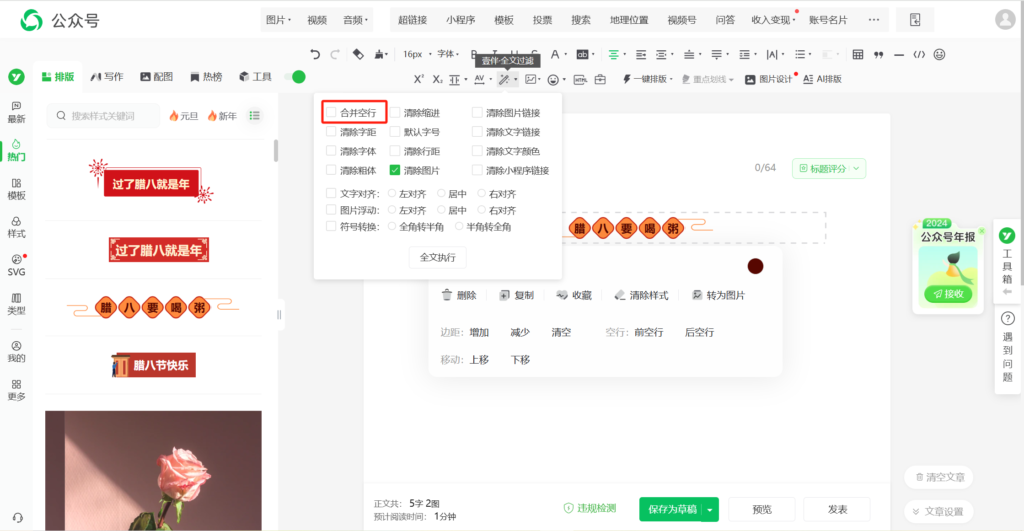Open arrow next to 保存为草稿

pos(710,509)
